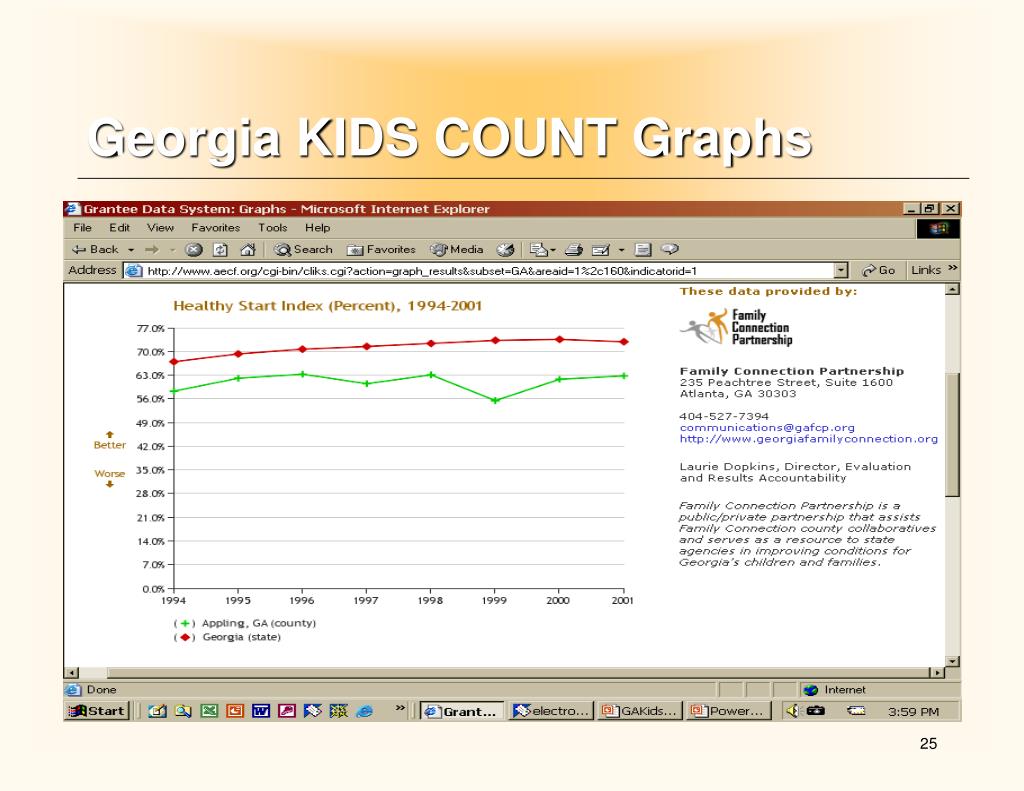The height and width of the screenshot is (791, 1024).
Task: Click the communications@gafcp.org email link
Action: 767,427
